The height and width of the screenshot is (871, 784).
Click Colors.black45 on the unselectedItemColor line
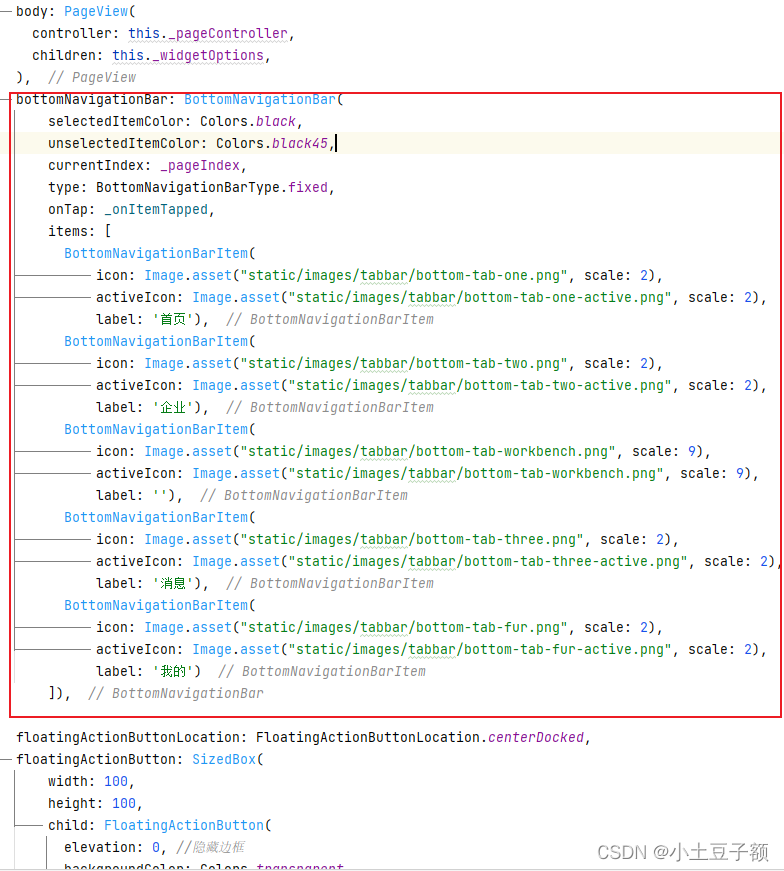point(272,143)
